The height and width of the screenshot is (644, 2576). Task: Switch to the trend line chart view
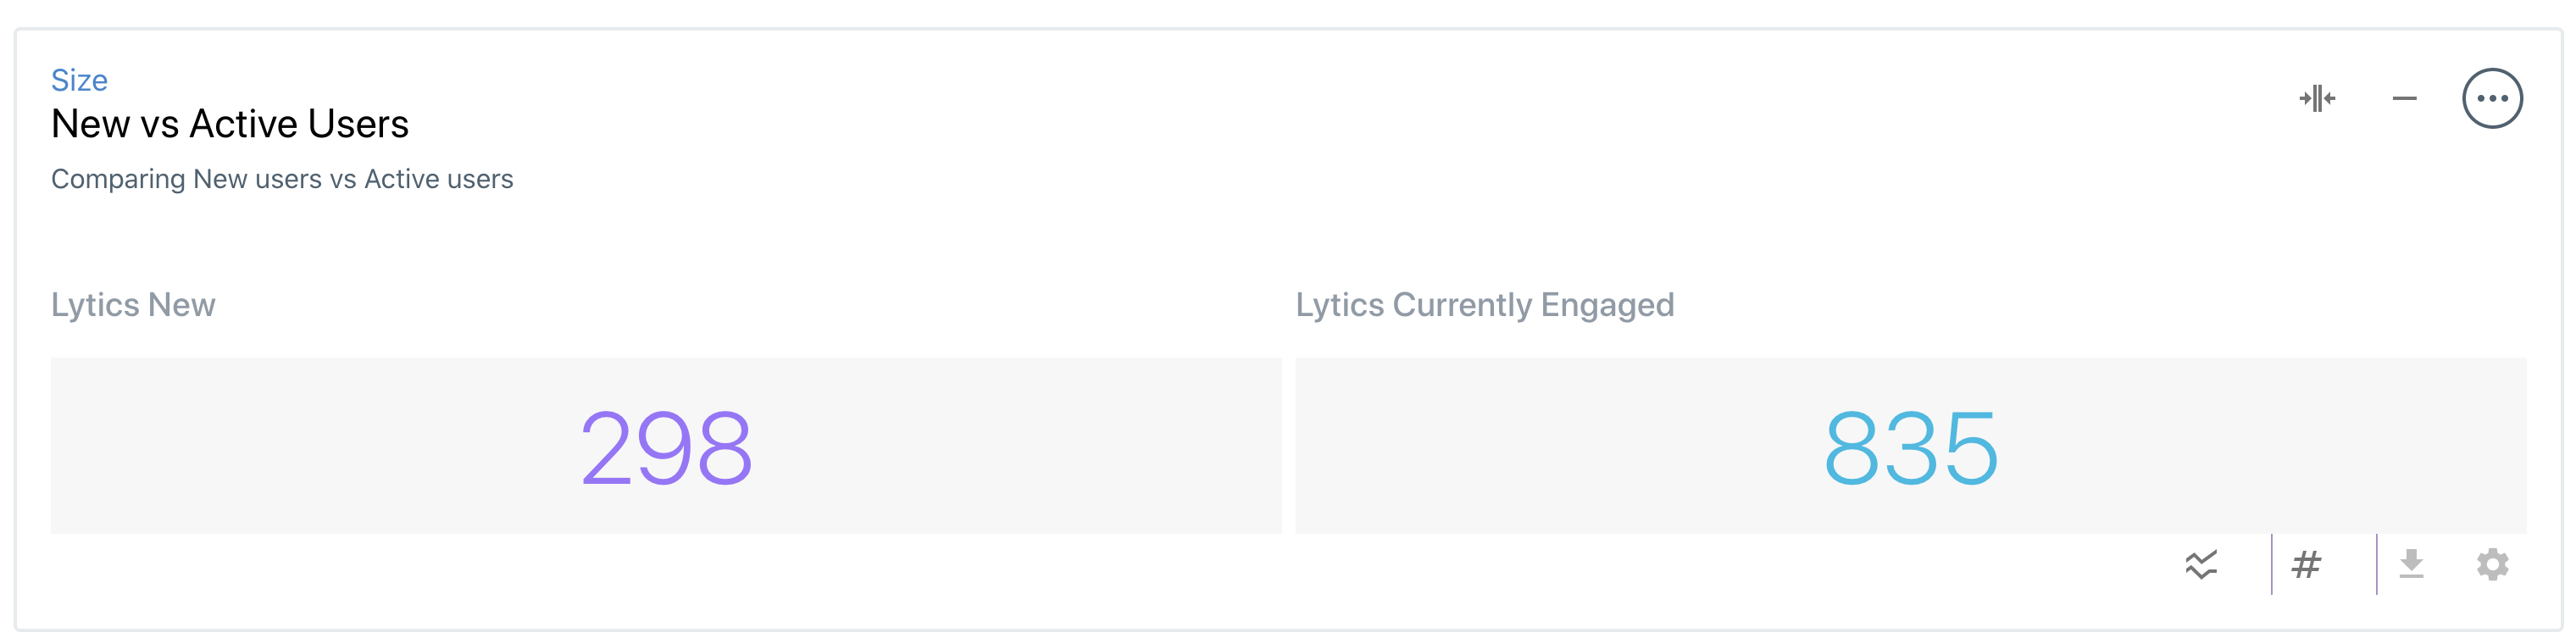[2200, 565]
